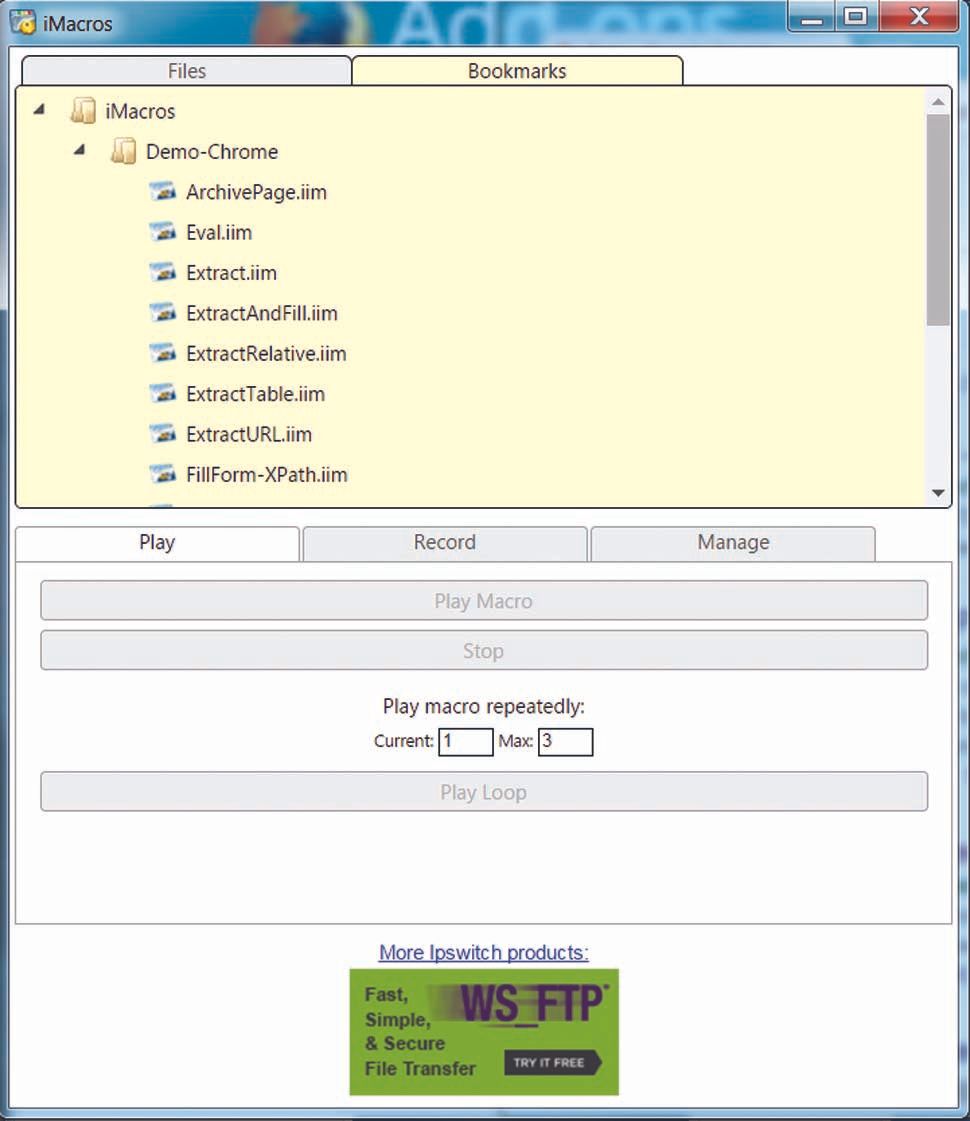Screen dimensions: 970x1121
Task: Select the ExtractRelative.iim macro icon
Action: pyautogui.click(x=163, y=353)
